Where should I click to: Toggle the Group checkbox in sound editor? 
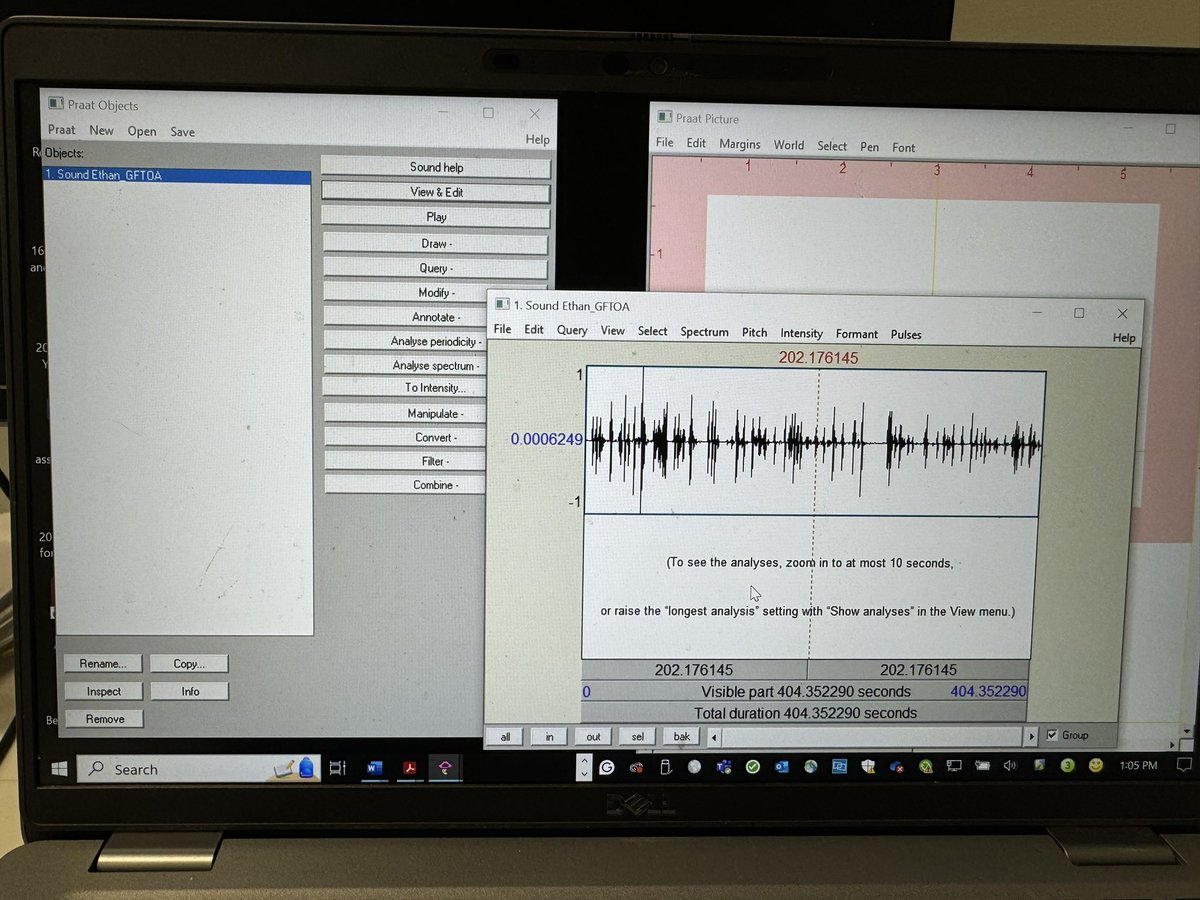[x=1051, y=735]
